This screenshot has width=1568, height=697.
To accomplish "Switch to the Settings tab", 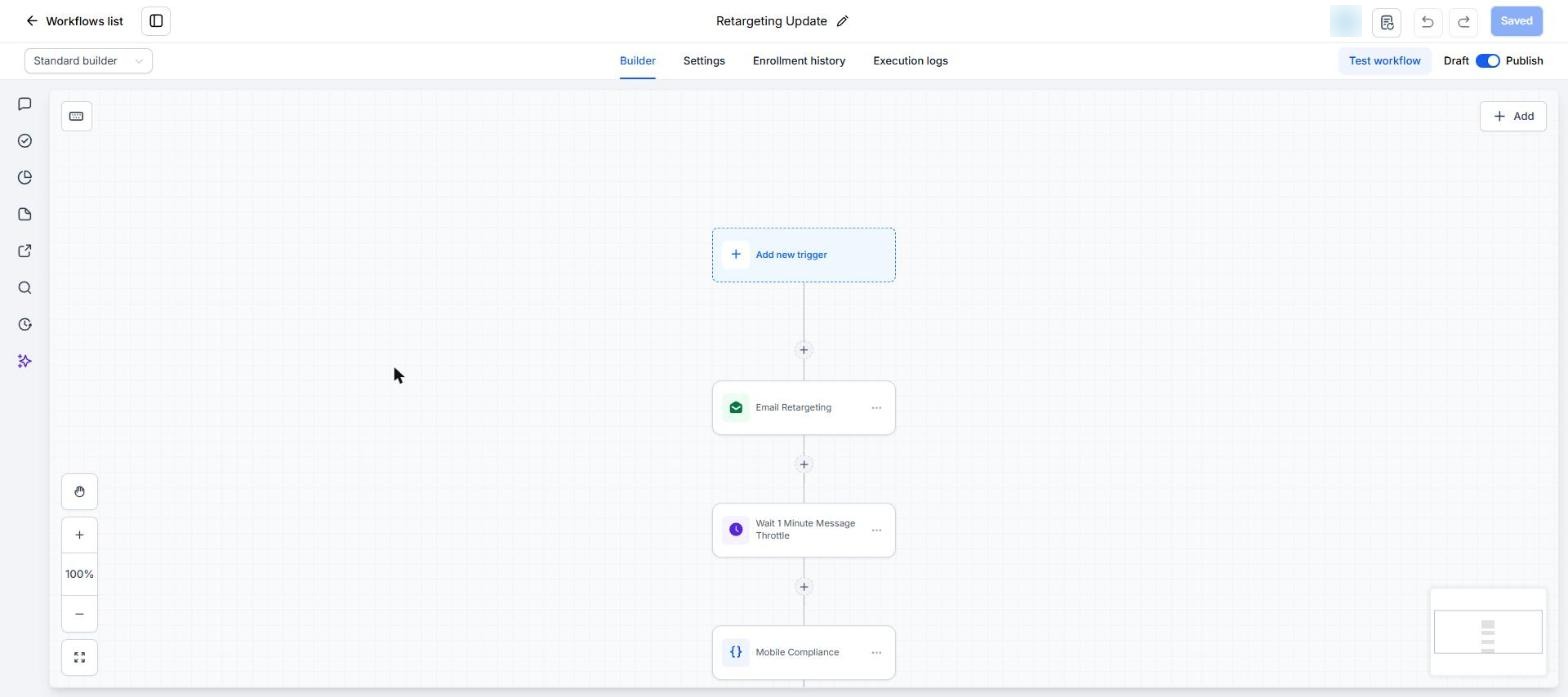I will pos(704,61).
